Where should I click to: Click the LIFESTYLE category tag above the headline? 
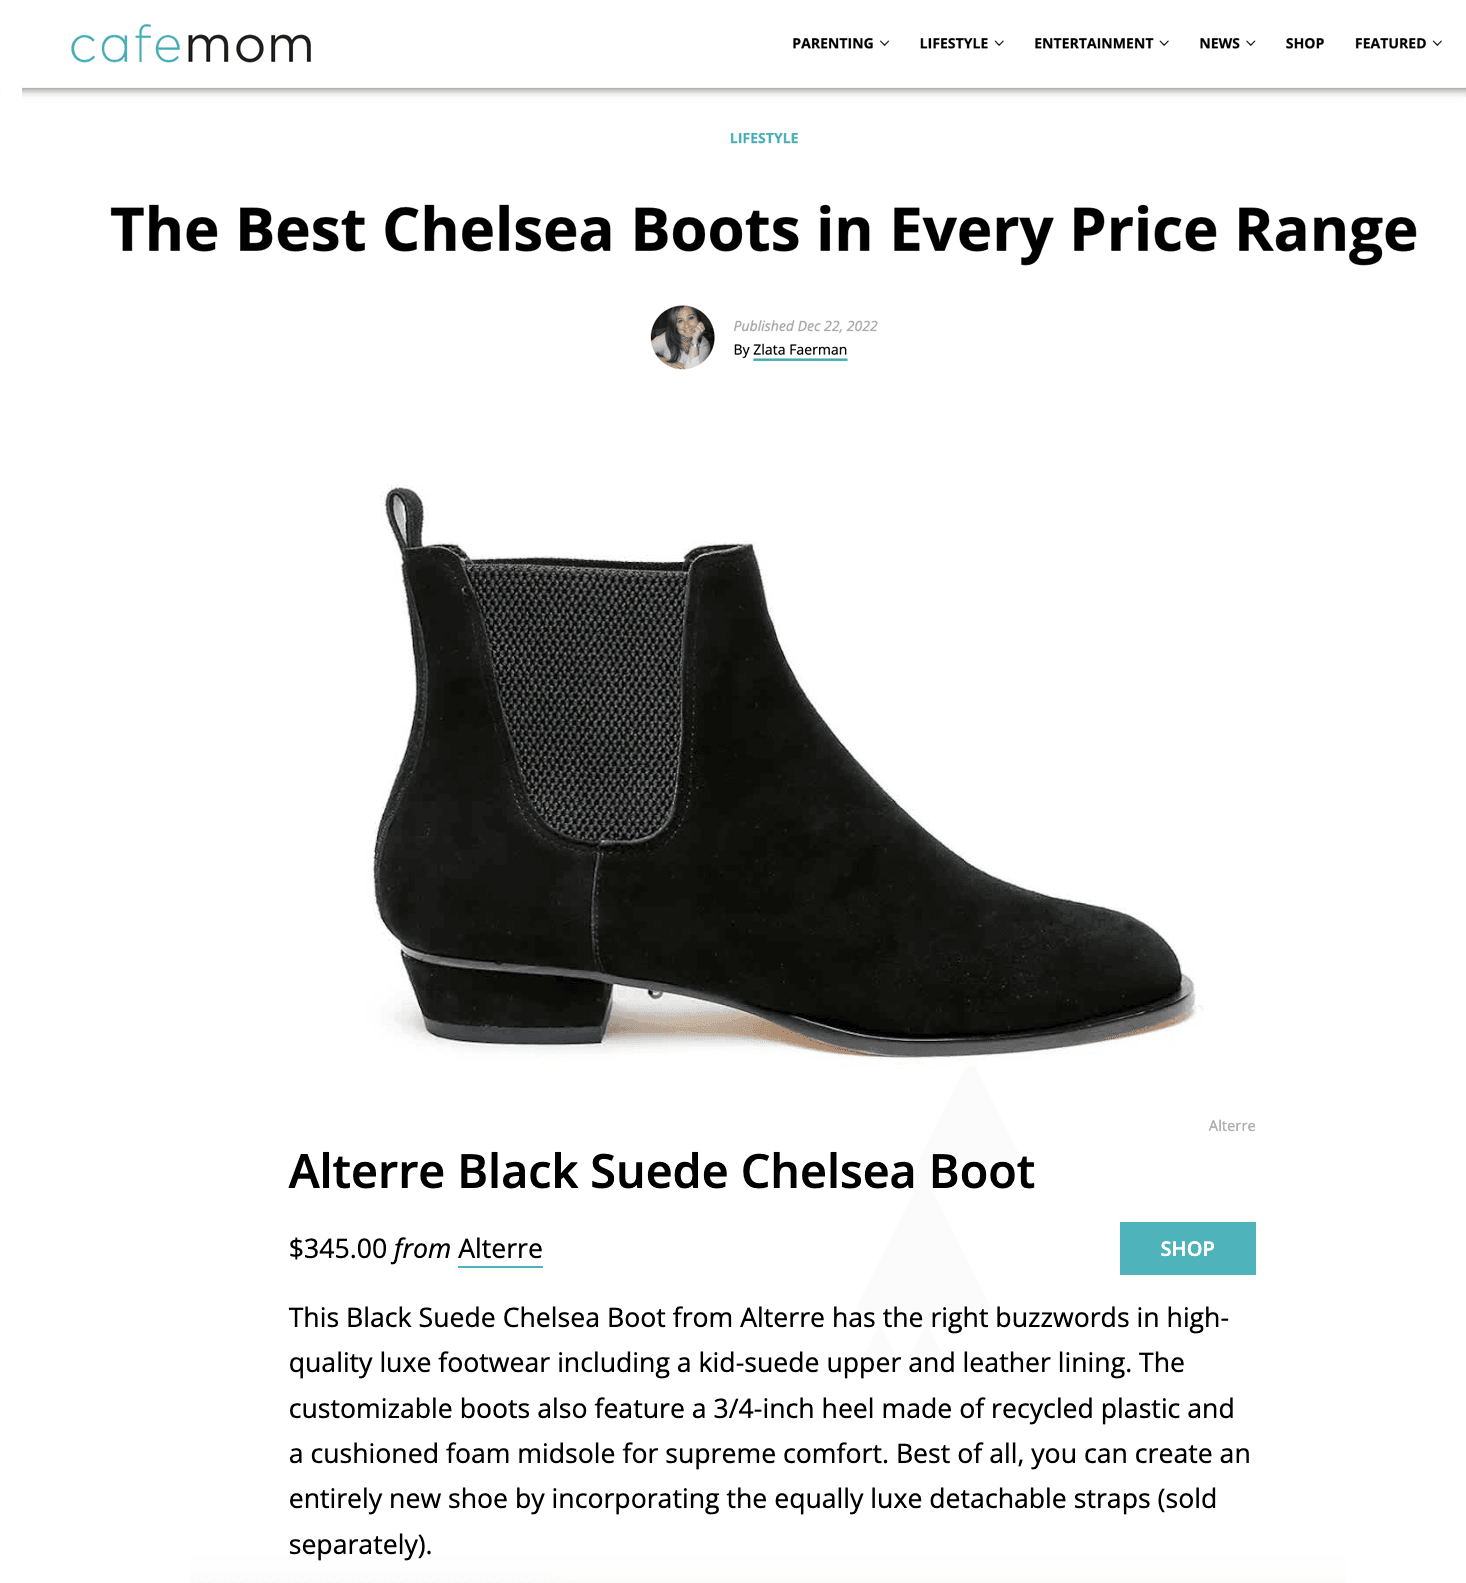point(764,139)
